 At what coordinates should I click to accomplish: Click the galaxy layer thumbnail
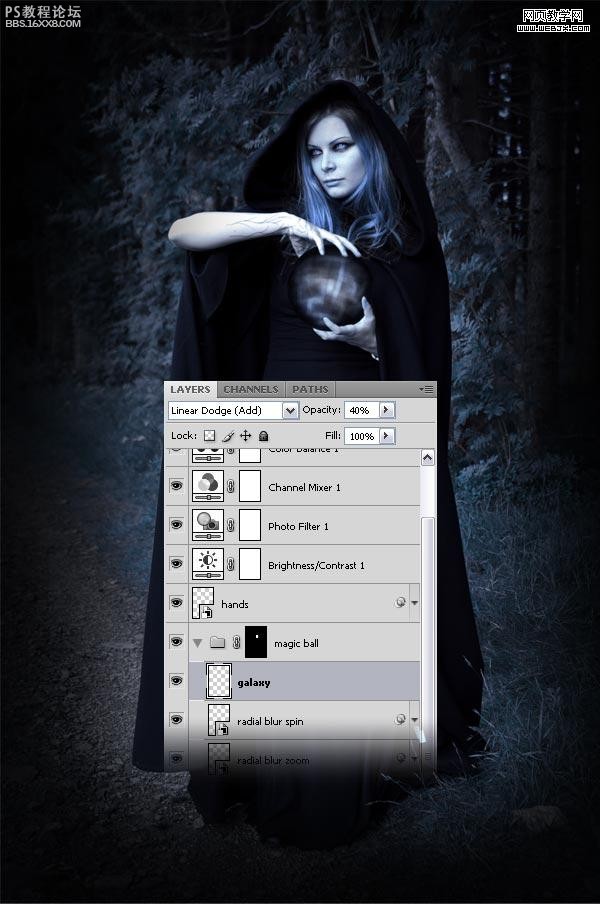(x=219, y=681)
